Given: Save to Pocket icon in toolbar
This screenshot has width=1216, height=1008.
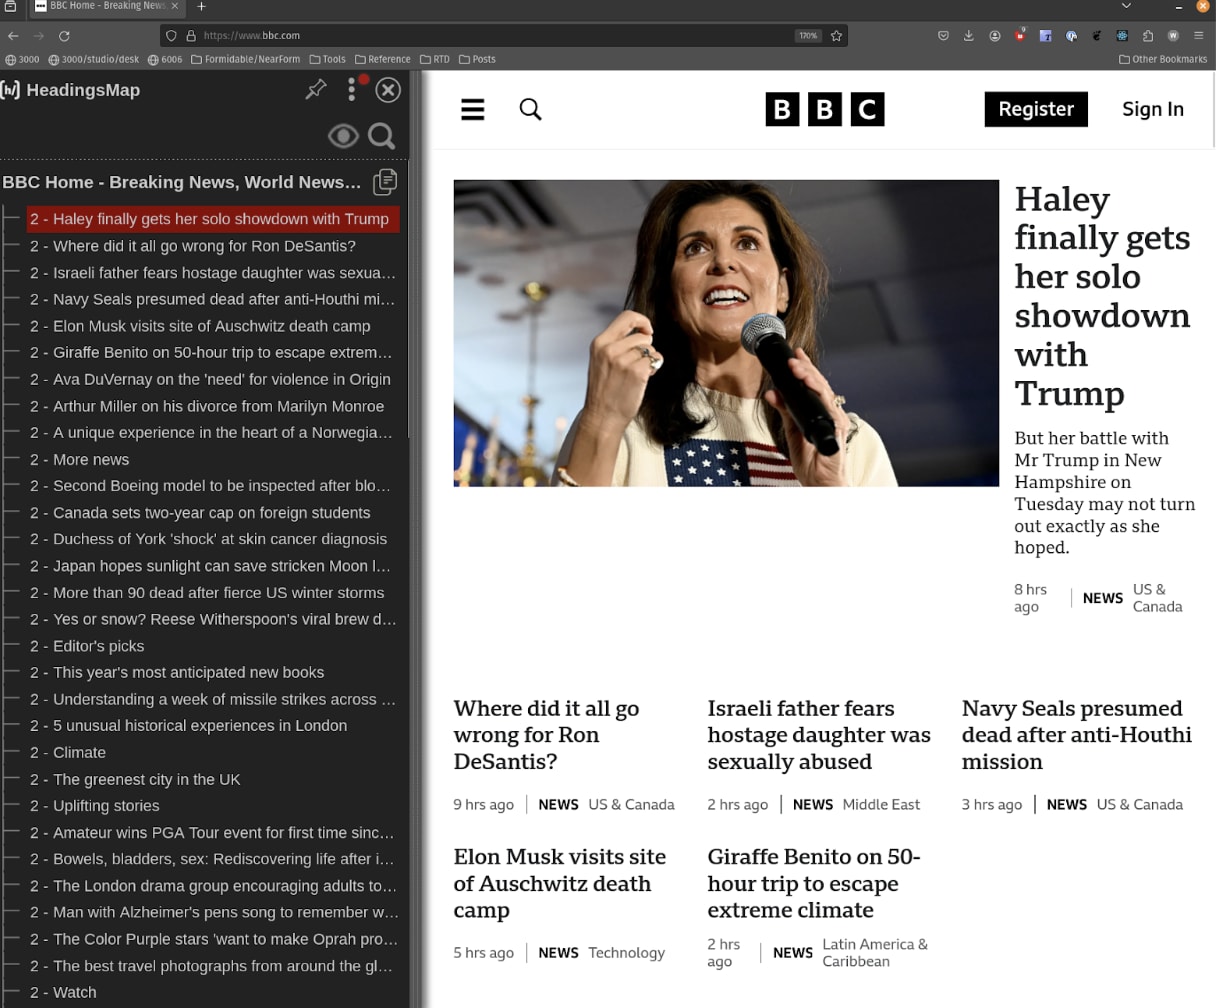Looking at the screenshot, I should click(x=943, y=36).
